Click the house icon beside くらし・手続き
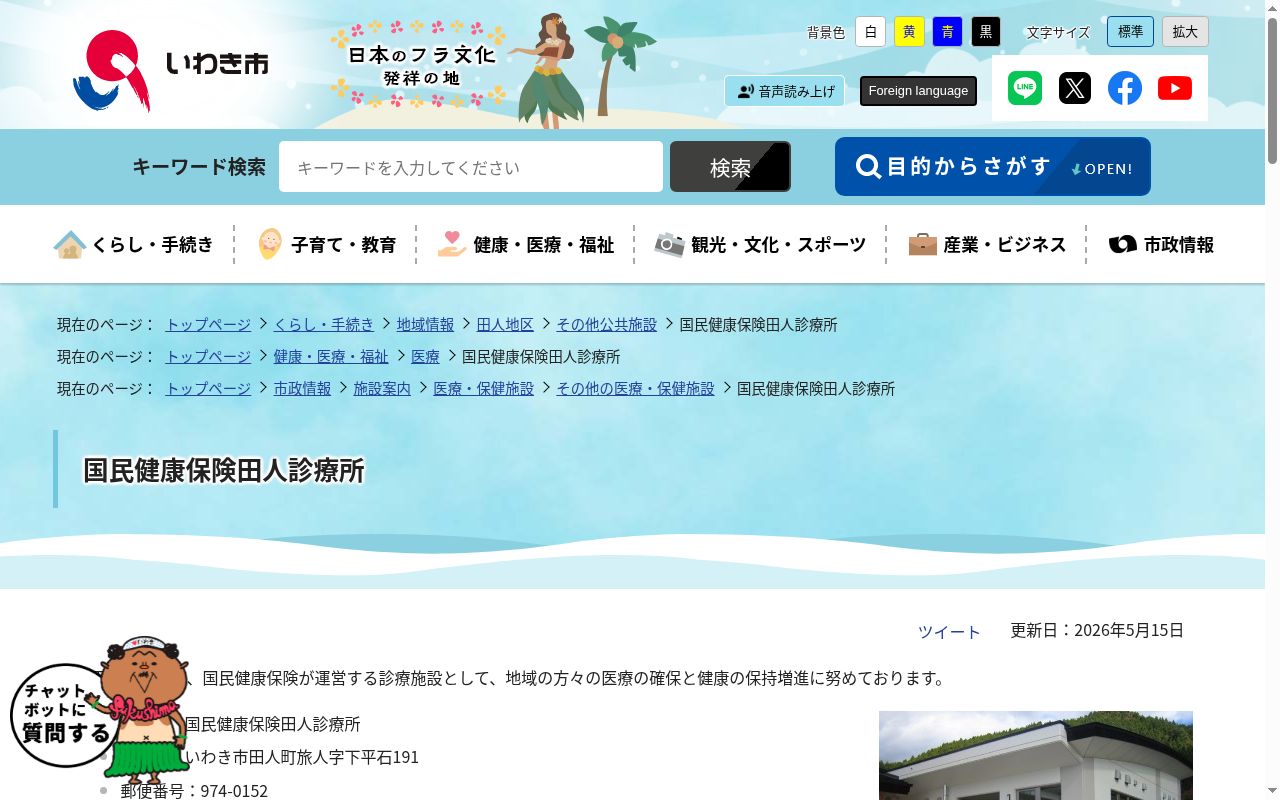1280x800 pixels. [x=70, y=244]
